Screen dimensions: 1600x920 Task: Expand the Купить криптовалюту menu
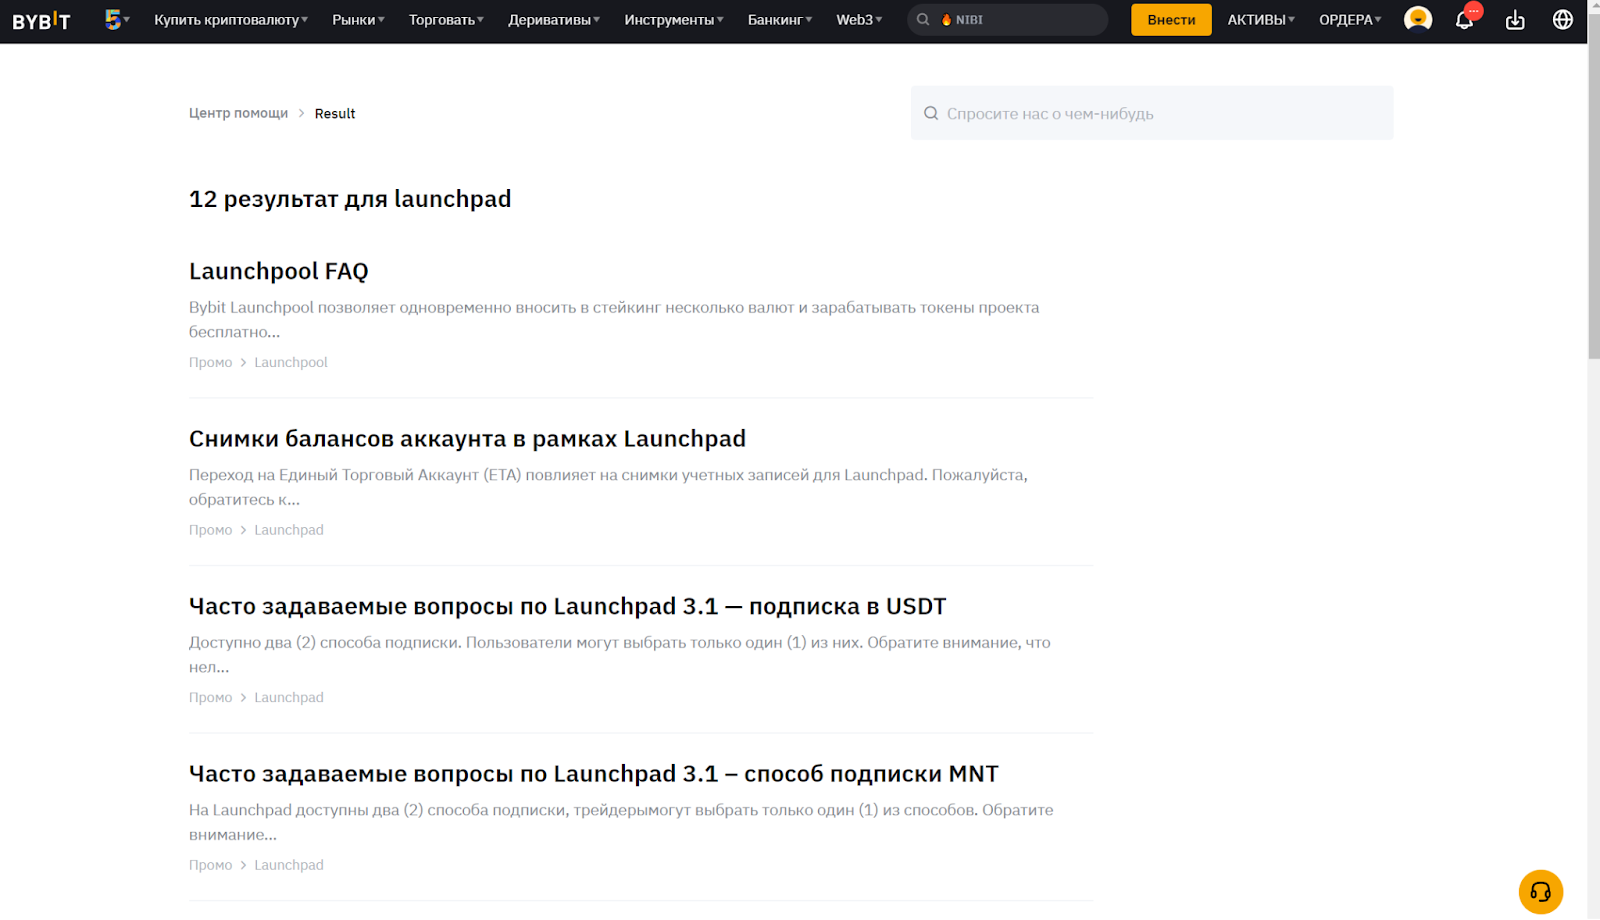pyautogui.click(x=231, y=19)
